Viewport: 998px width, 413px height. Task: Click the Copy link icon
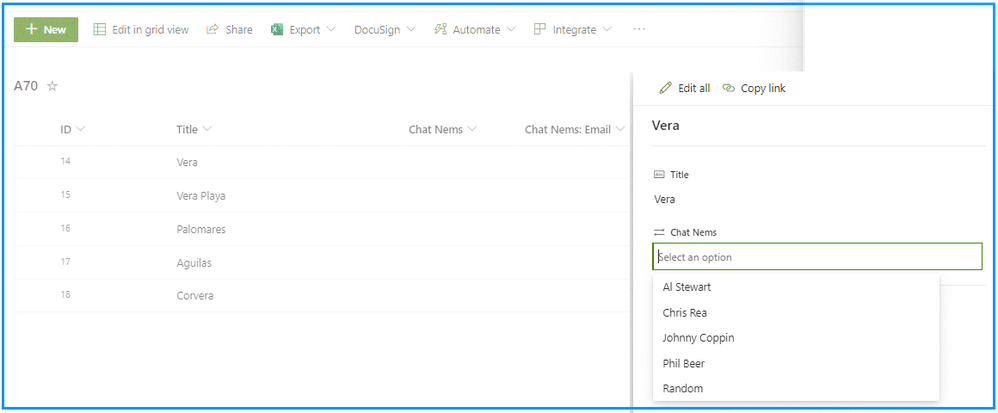pos(729,88)
